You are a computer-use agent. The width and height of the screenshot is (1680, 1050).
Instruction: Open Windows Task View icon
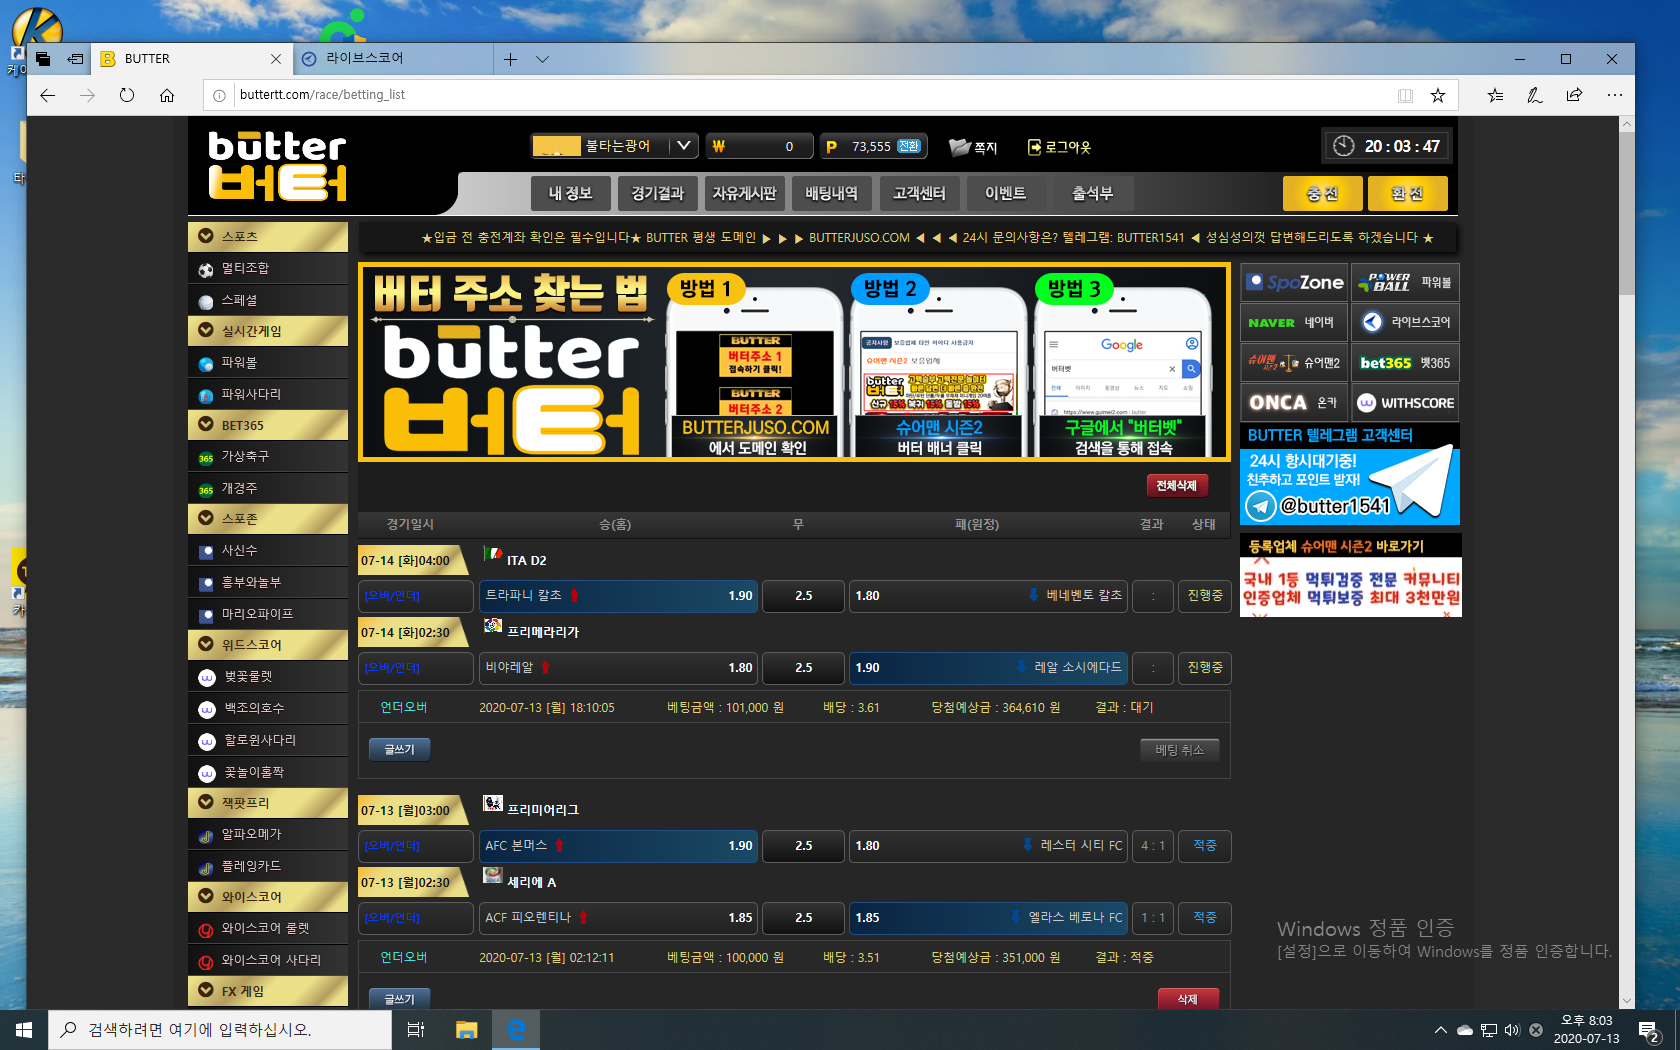coord(416,1029)
